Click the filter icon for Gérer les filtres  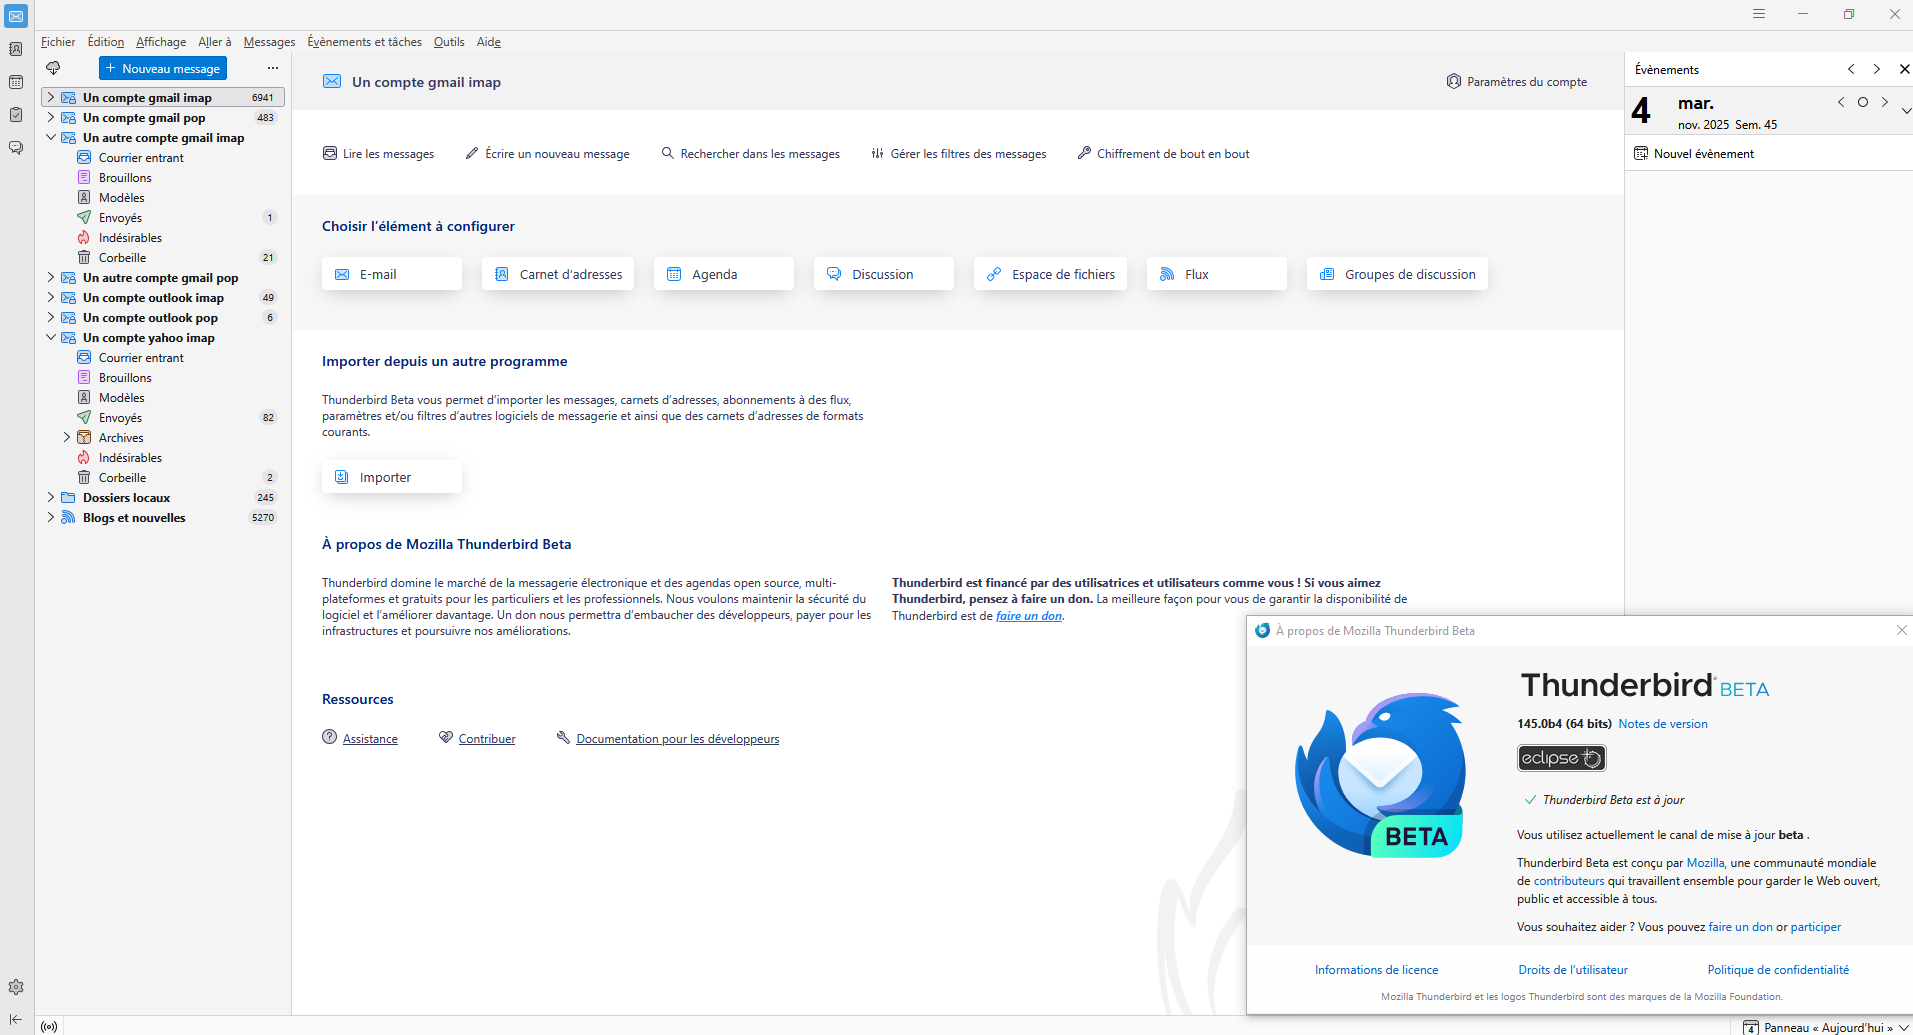pos(877,153)
